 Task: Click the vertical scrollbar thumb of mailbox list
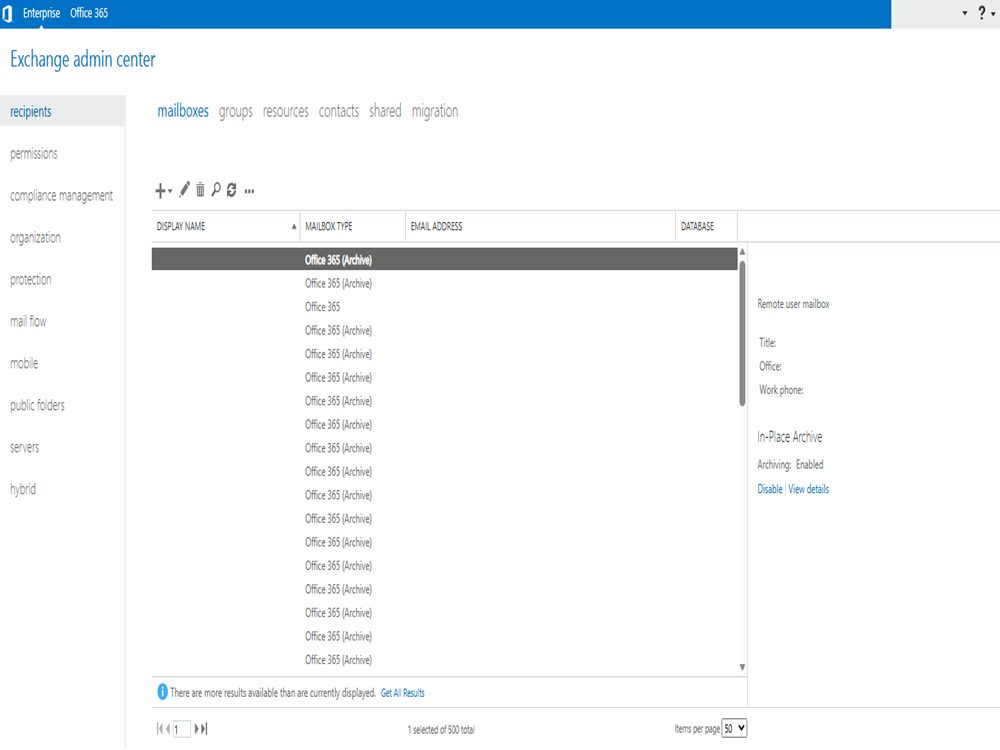742,333
